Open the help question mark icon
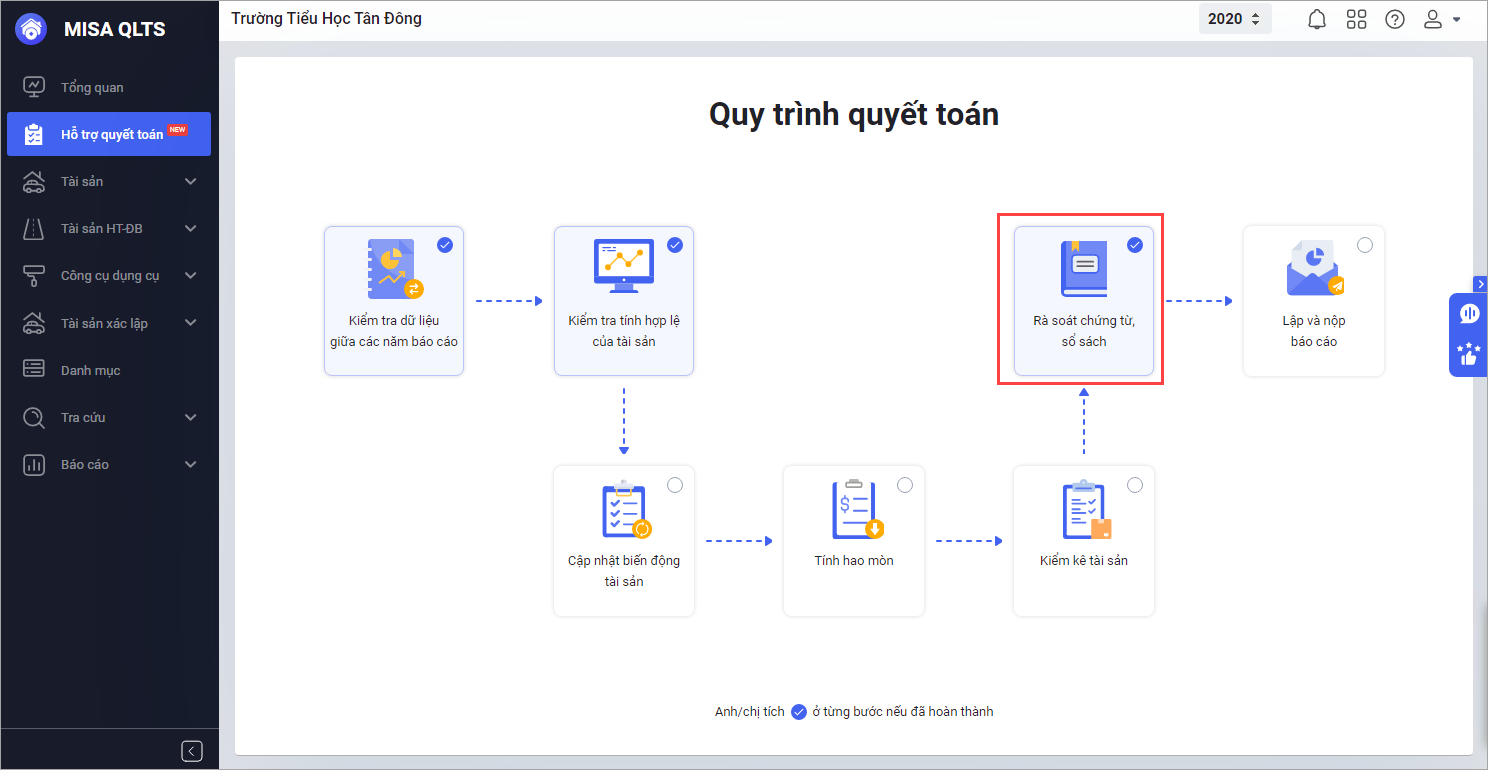The height and width of the screenshot is (770, 1488). pyautogui.click(x=1395, y=19)
